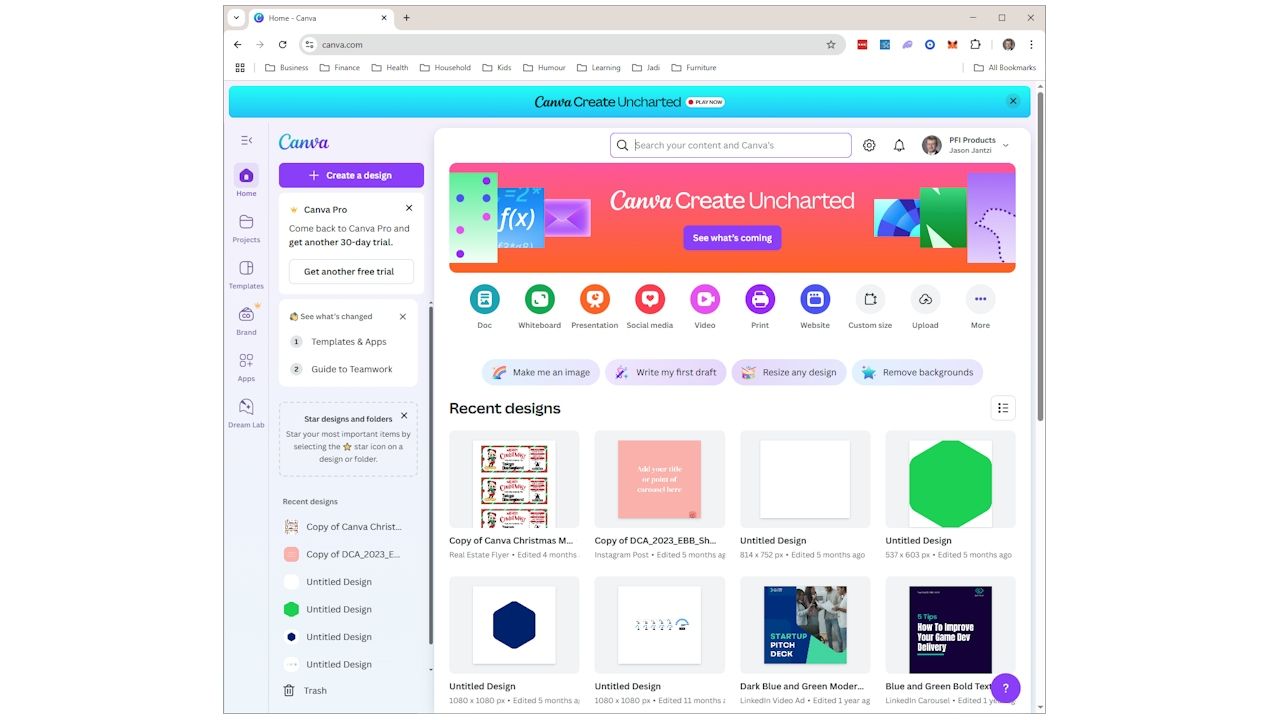Viewport: 1280px width, 720px height.
Task: Select the Home - Canva browser tab
Action: pyautogui.click(x=321, y=18)
